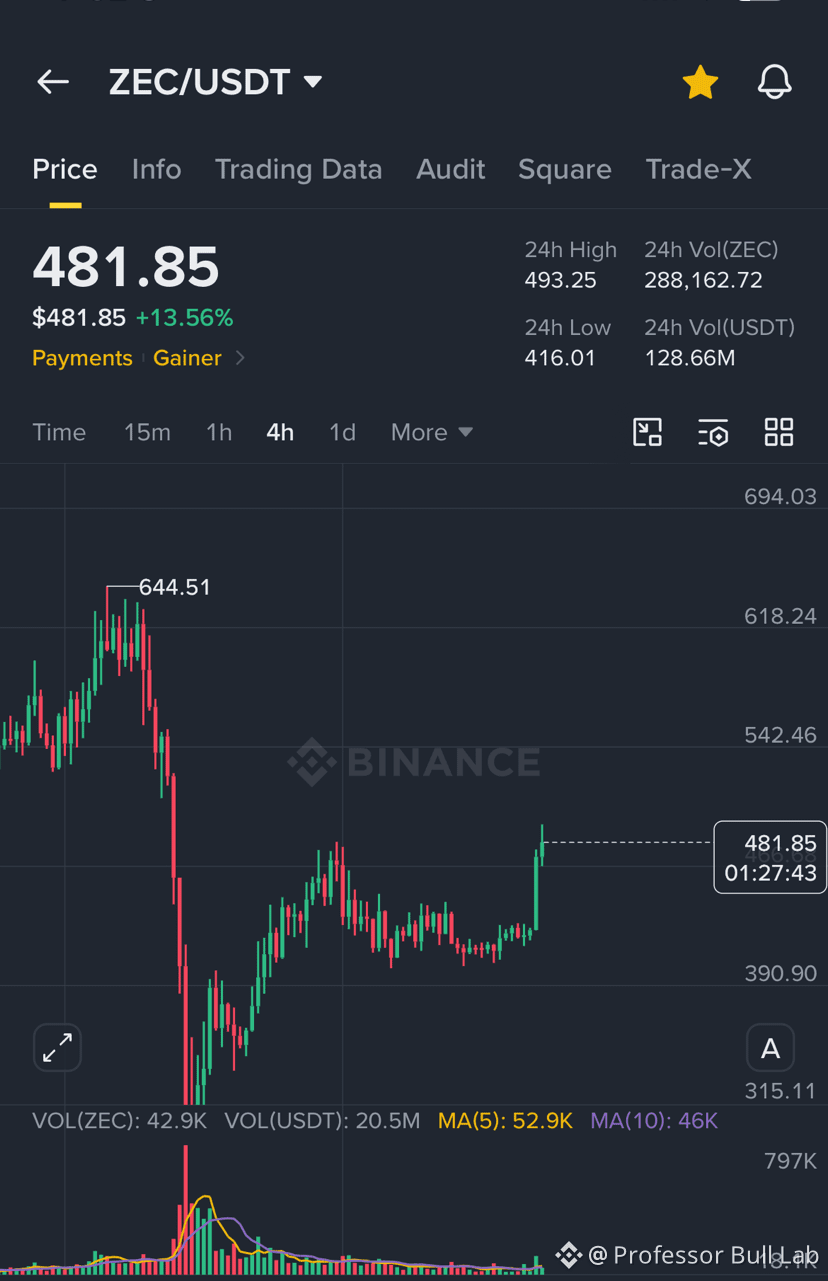Screen dimensions: 828x1281
Task: Open the grid layout icon
Action: [x=779, y=432]
